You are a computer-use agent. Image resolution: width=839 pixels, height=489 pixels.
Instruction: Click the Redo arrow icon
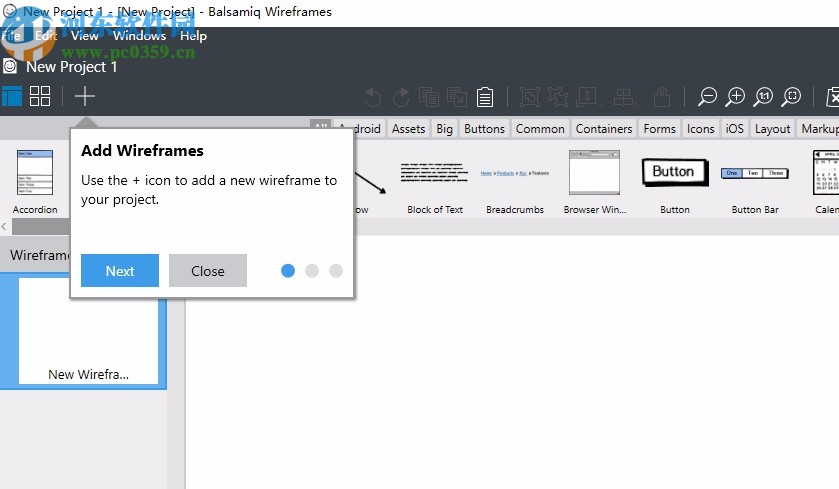[x=401, y=97]
